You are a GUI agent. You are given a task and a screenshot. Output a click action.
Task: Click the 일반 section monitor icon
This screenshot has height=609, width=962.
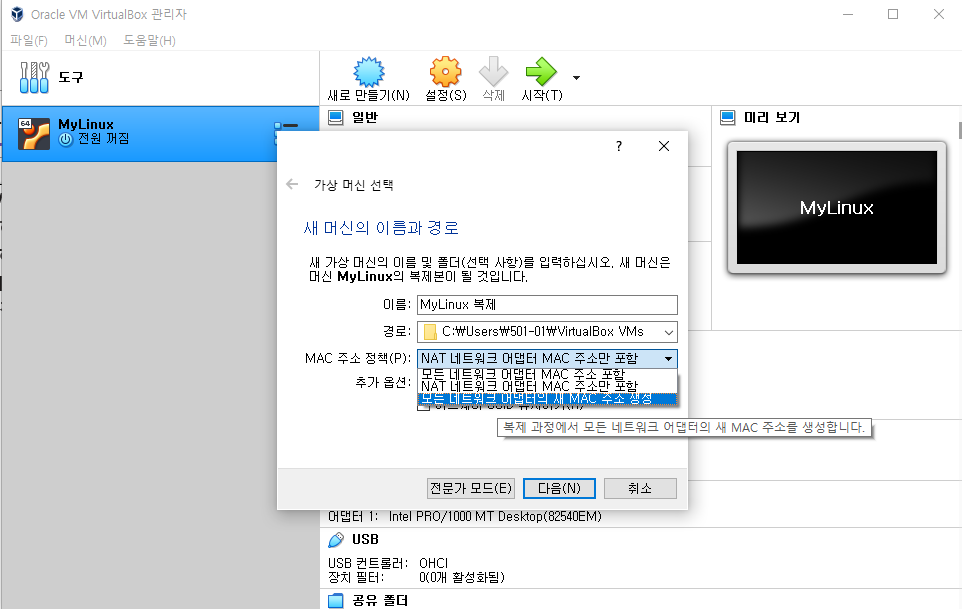point(336,117)
